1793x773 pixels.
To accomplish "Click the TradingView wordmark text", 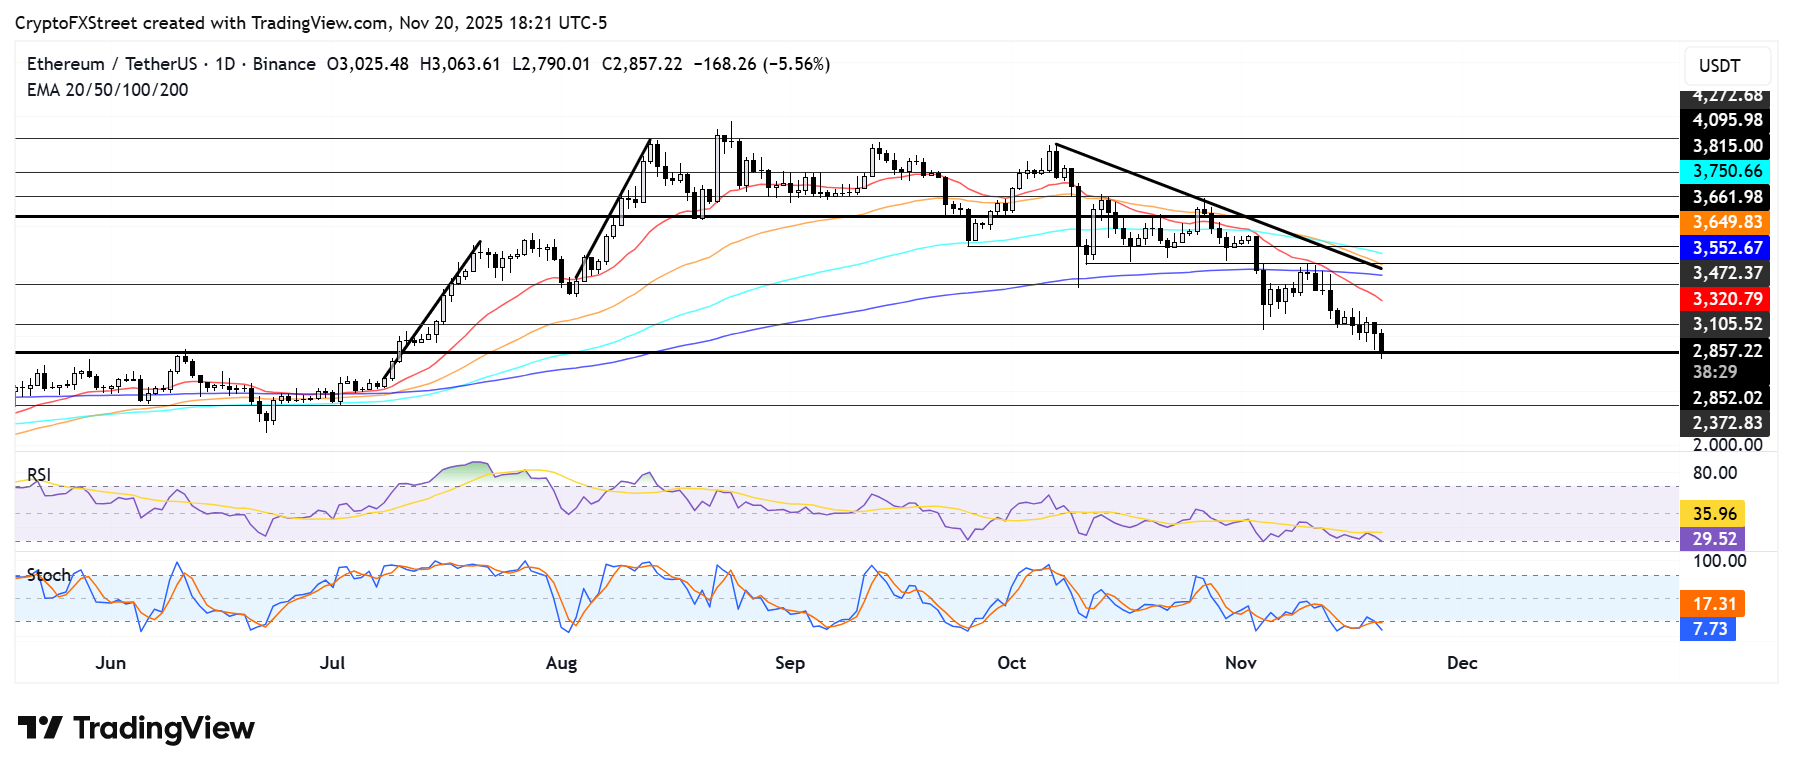I will click(x=164, y=728).
